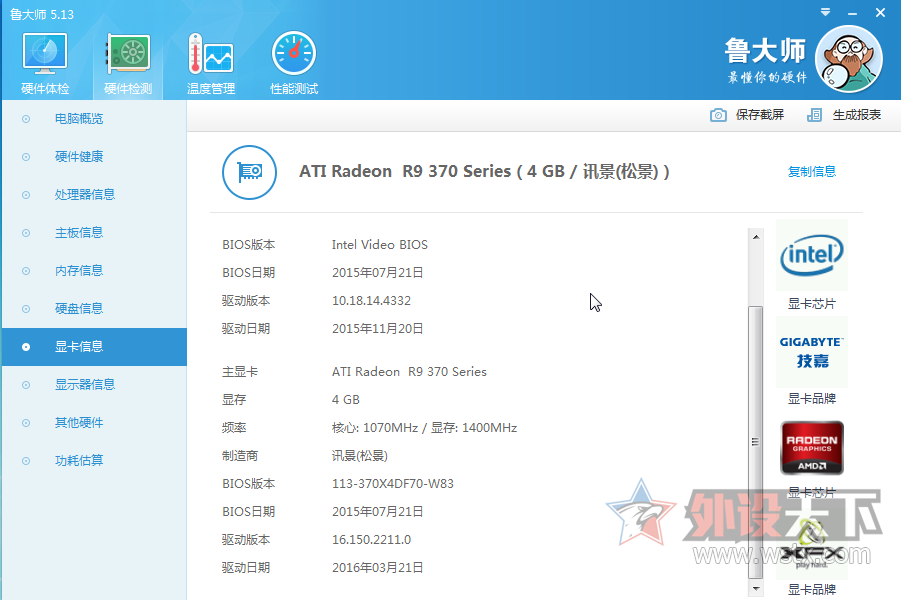Image resolution: width=901 pixels, height=600 pixels.
Task: Click the scrollbar down arrow
Action: [756, 589]
